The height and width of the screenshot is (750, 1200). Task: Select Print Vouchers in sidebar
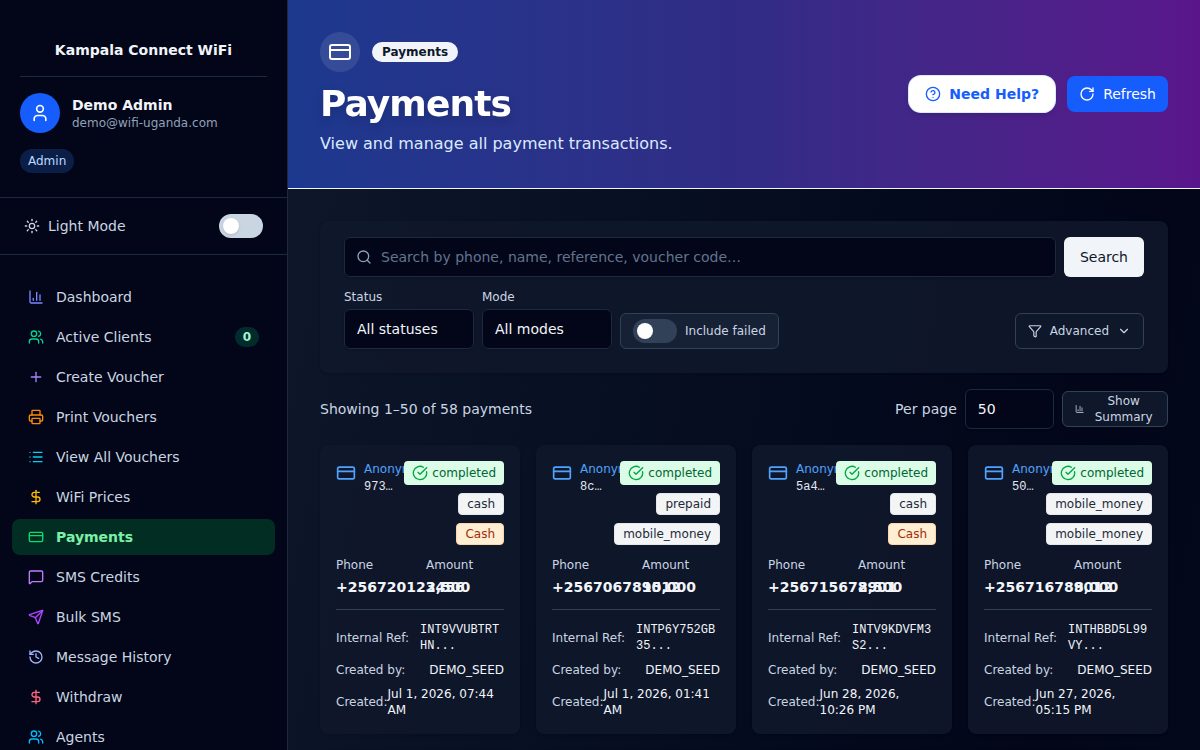[x=143, y=417]
